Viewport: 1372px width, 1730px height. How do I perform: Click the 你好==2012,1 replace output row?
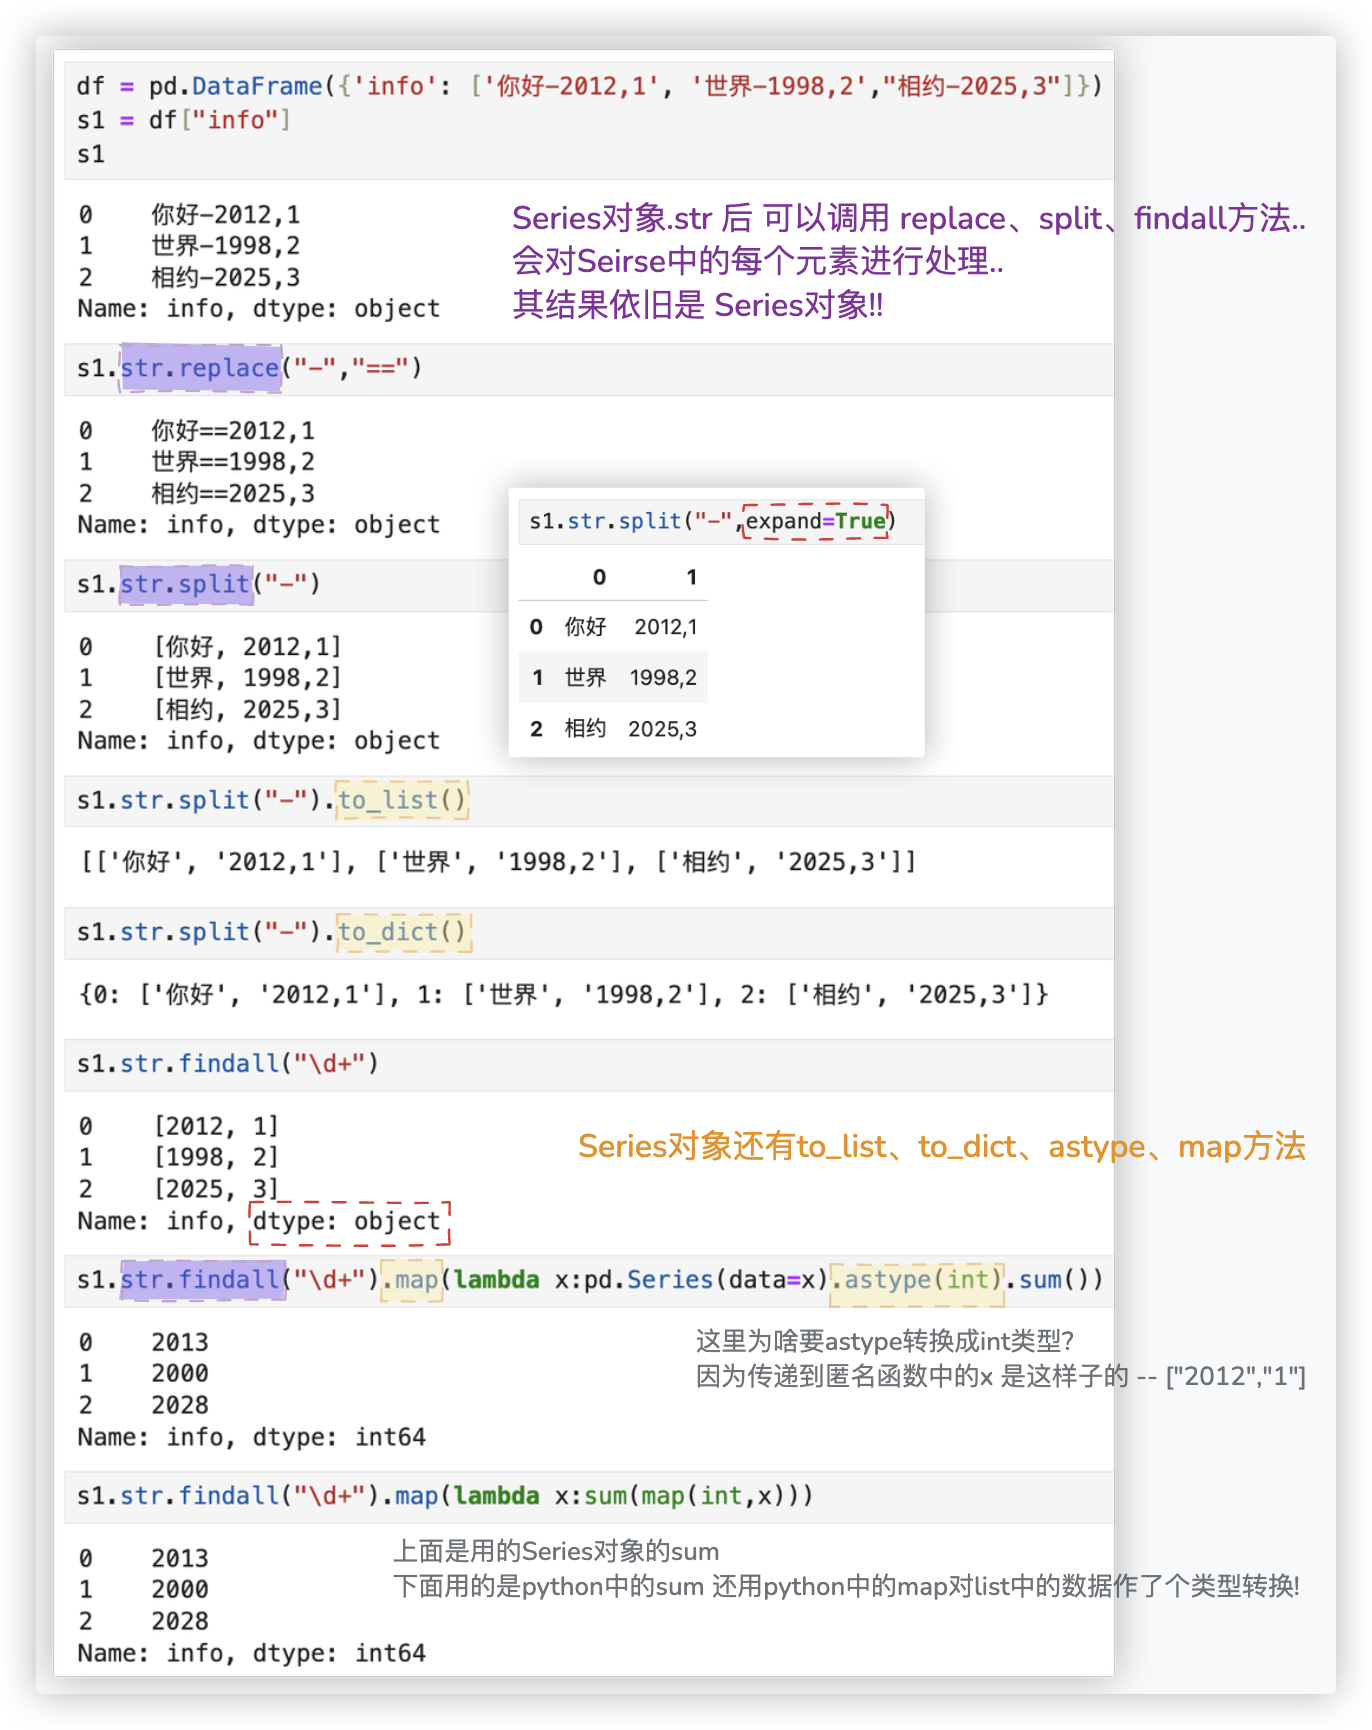[x=232, y=431]
